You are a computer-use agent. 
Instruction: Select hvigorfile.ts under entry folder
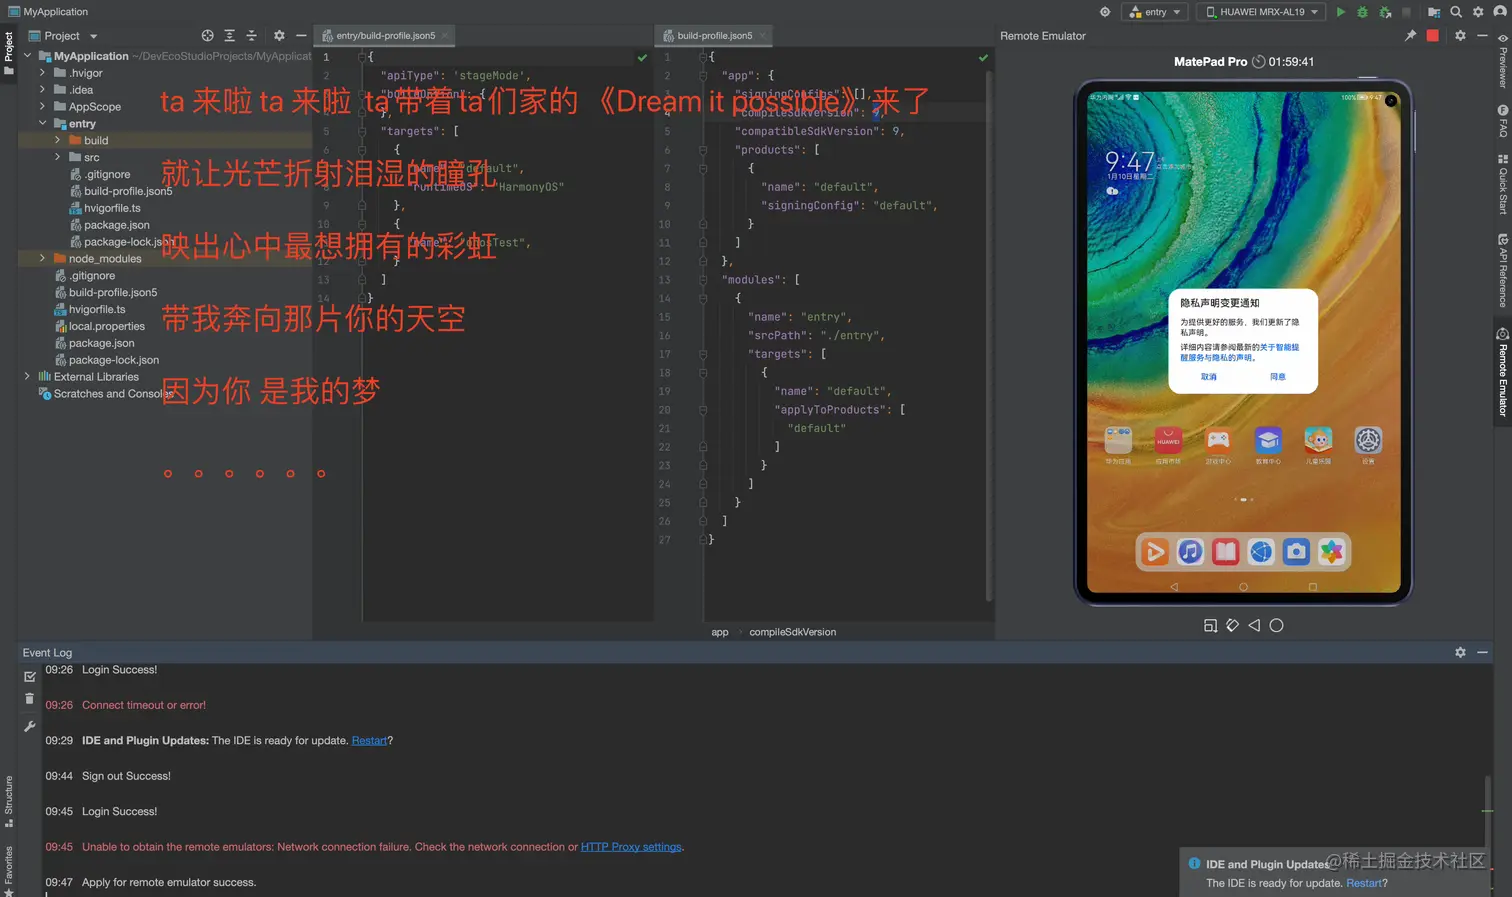tap(112, 208)
